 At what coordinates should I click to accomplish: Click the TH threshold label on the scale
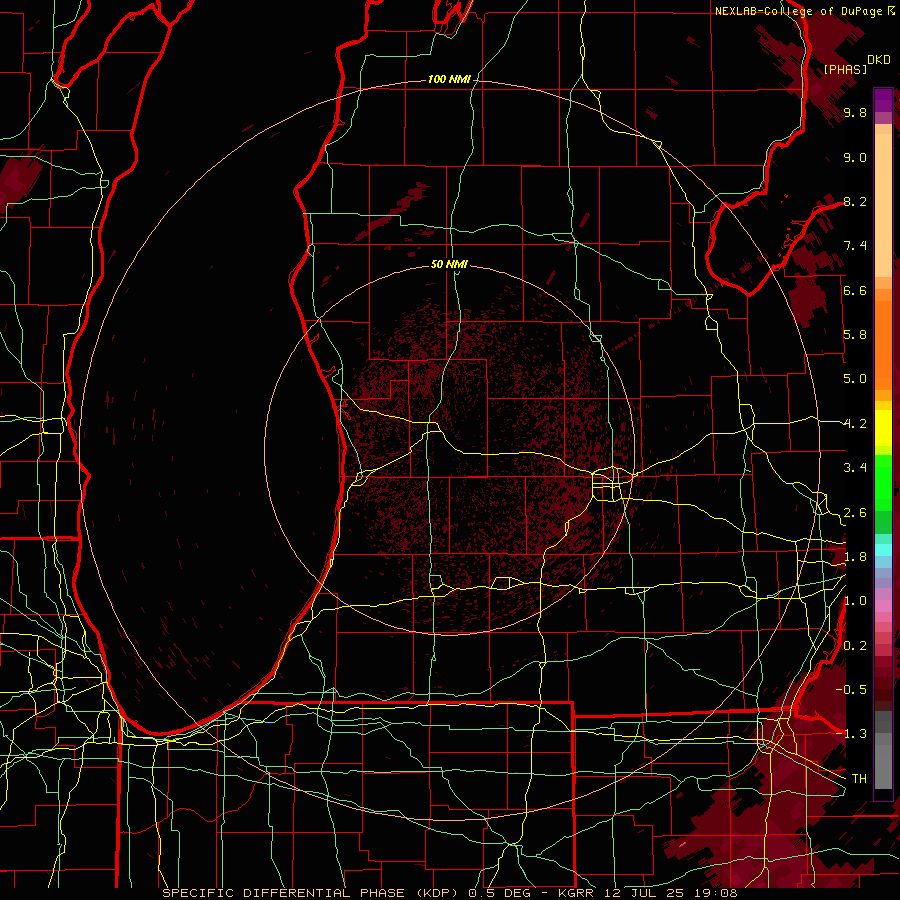[859, 778]
